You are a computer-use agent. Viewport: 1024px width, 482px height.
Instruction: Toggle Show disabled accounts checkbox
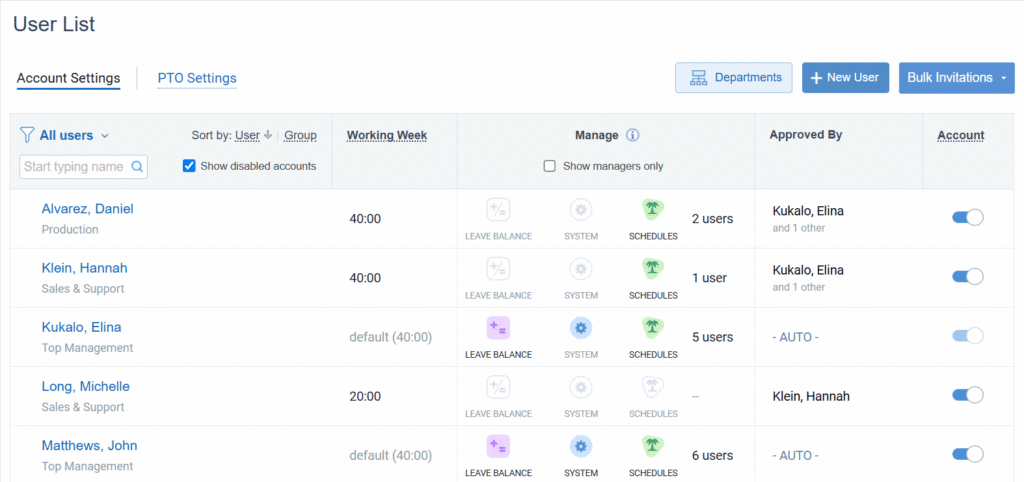click(x=189, y=166)
